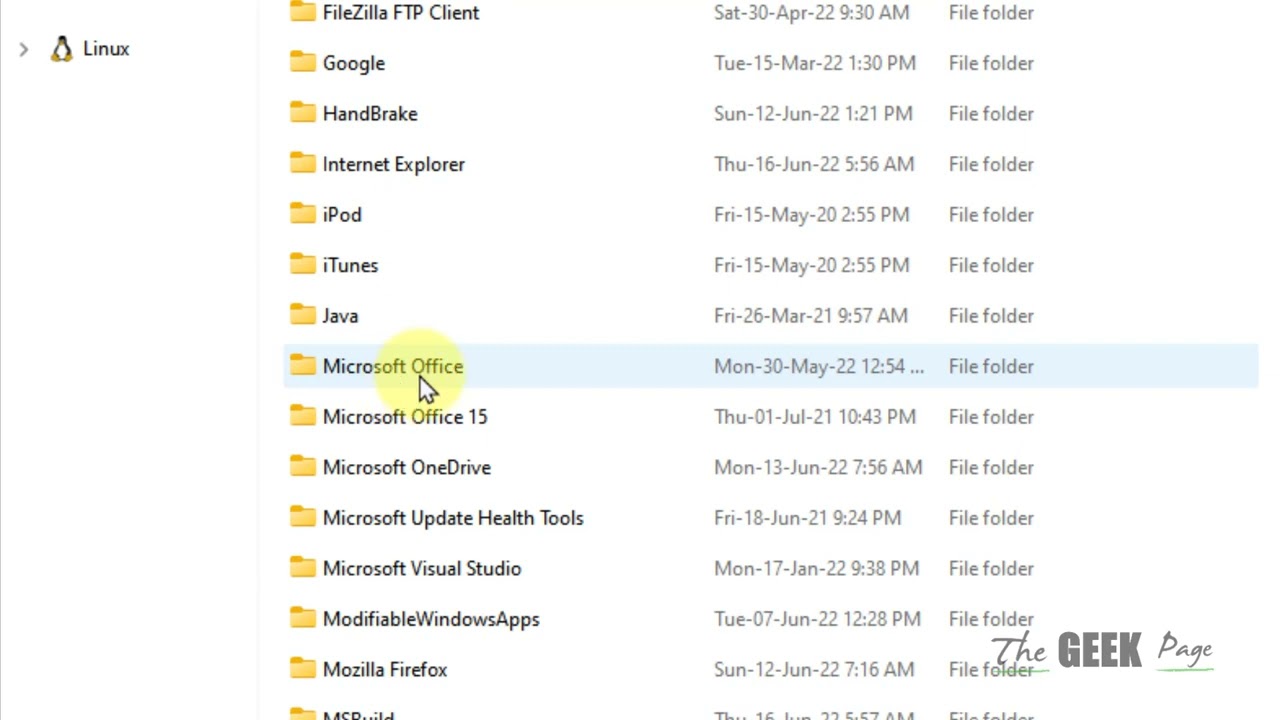Screen dimensions: 1280x720
Task: Click date Tue-15-Mar-22 1:30 PM
Action: 815,63
